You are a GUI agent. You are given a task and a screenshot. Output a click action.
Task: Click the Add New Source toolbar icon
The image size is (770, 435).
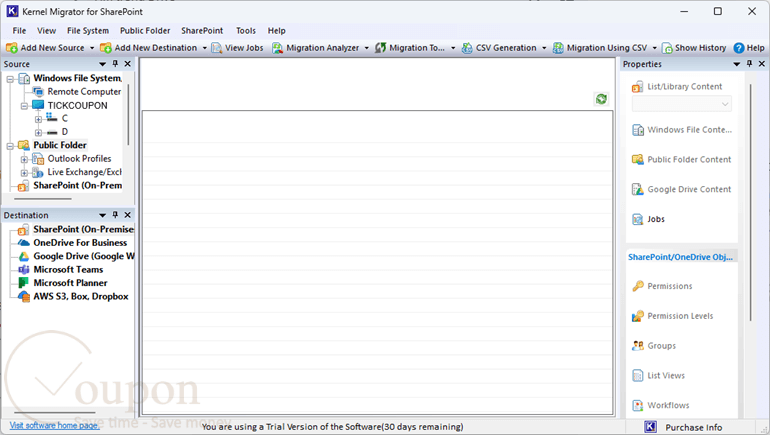pos(12,48)
